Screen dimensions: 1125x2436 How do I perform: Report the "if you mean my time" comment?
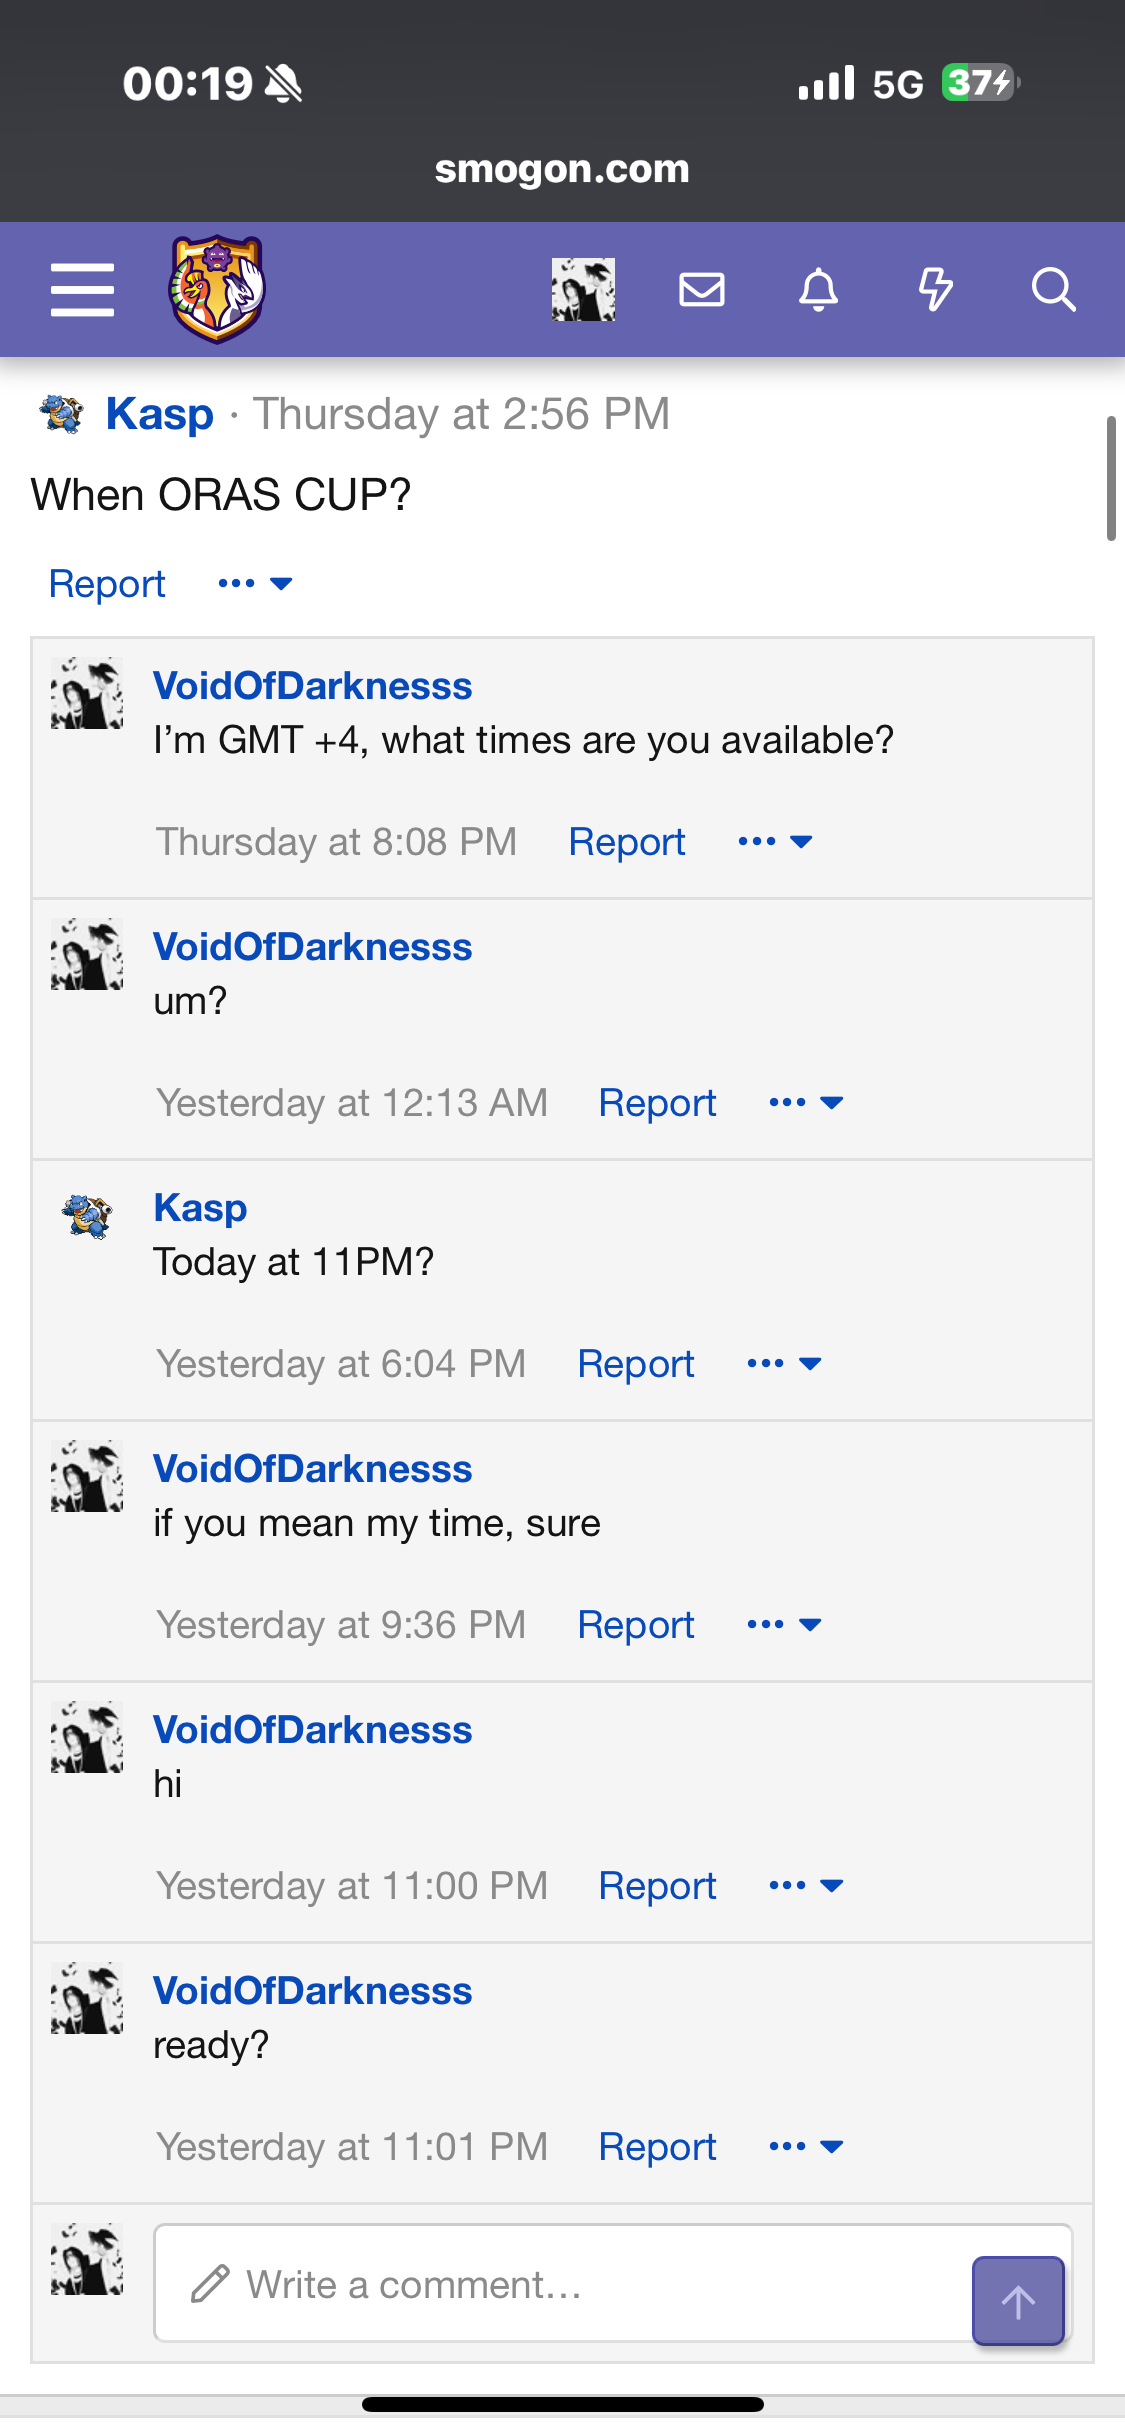[x=636, y=1625]
